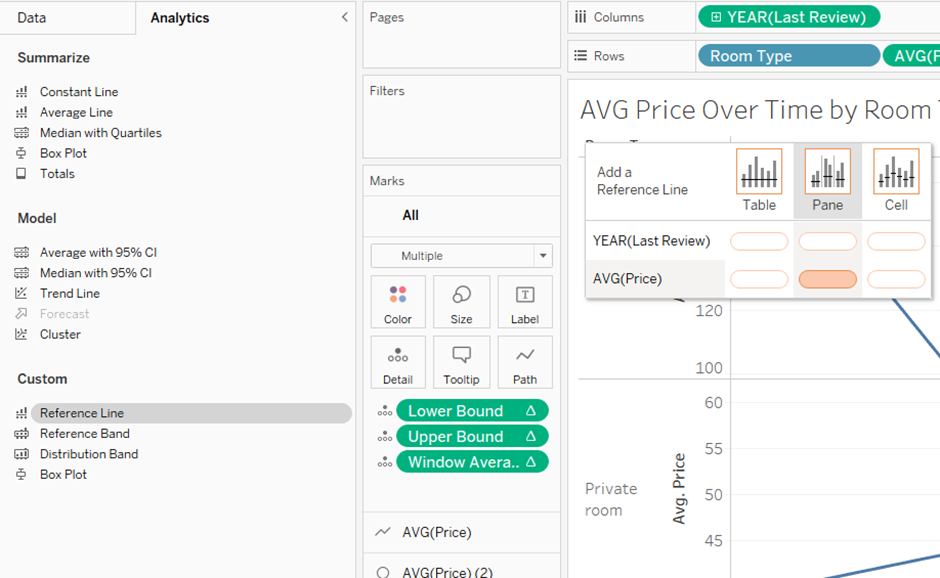
Task: Select Trend Line label
Action: click(70, 293)
